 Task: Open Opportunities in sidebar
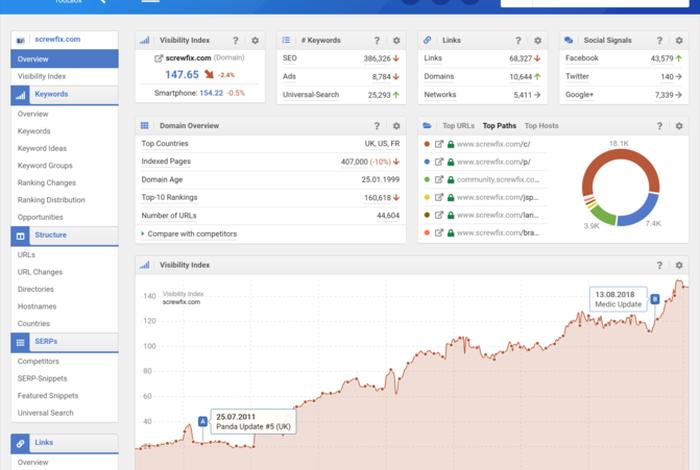[x=40, y=217]
